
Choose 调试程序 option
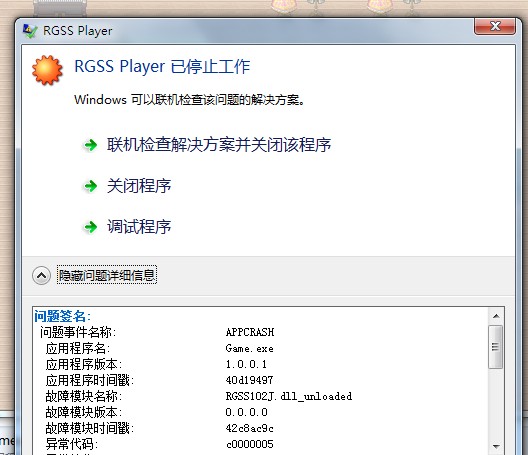pos(139,226)
